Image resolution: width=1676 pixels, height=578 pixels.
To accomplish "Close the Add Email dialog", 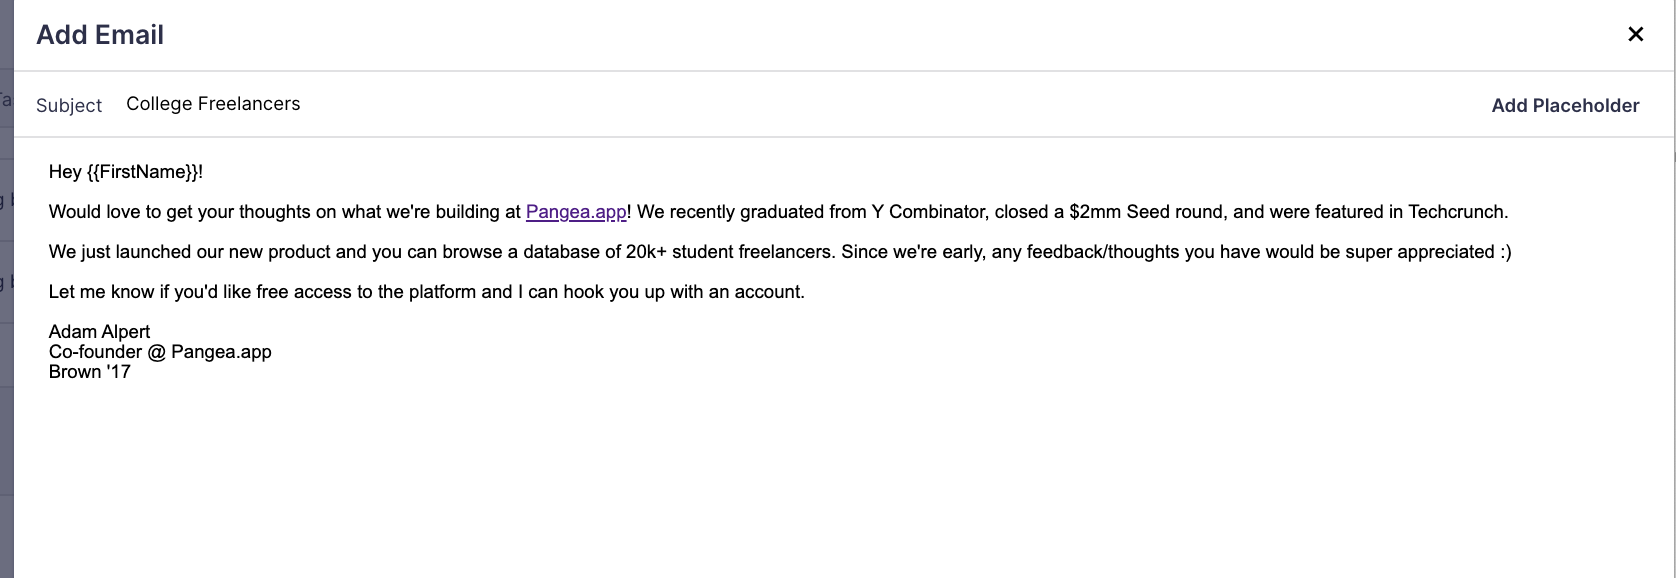I will 1636,34.
